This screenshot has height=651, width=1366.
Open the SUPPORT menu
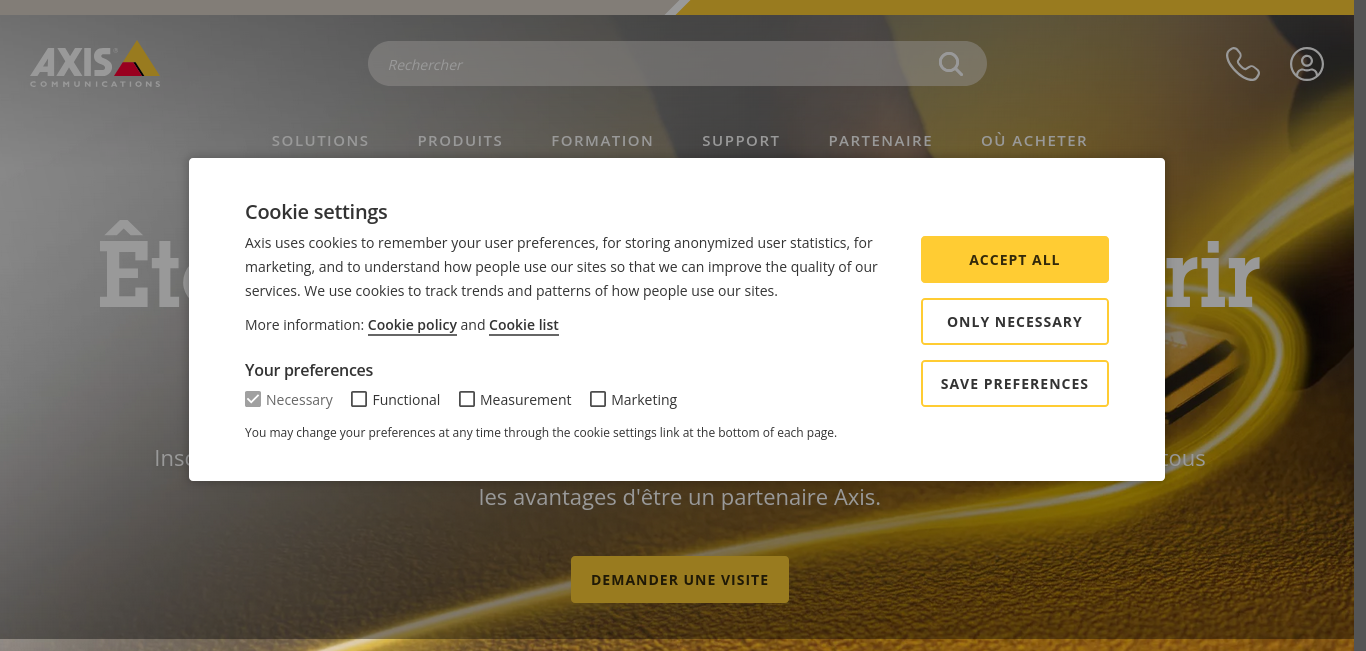point(741,141)
